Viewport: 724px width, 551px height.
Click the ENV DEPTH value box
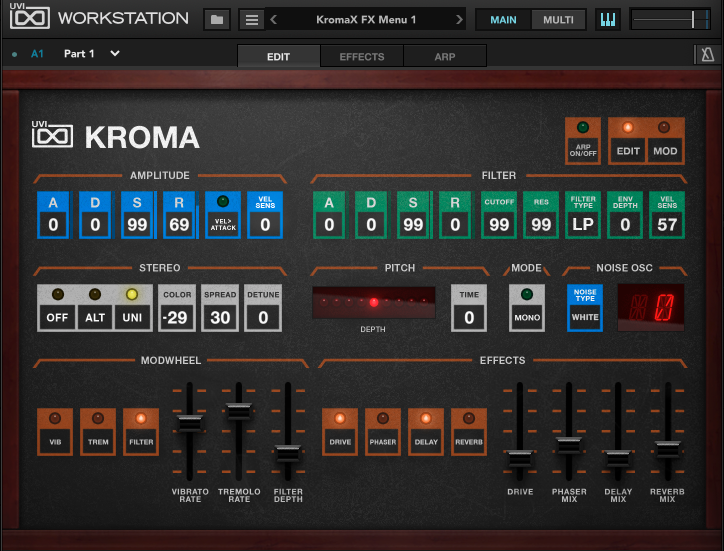pos(625,224)
